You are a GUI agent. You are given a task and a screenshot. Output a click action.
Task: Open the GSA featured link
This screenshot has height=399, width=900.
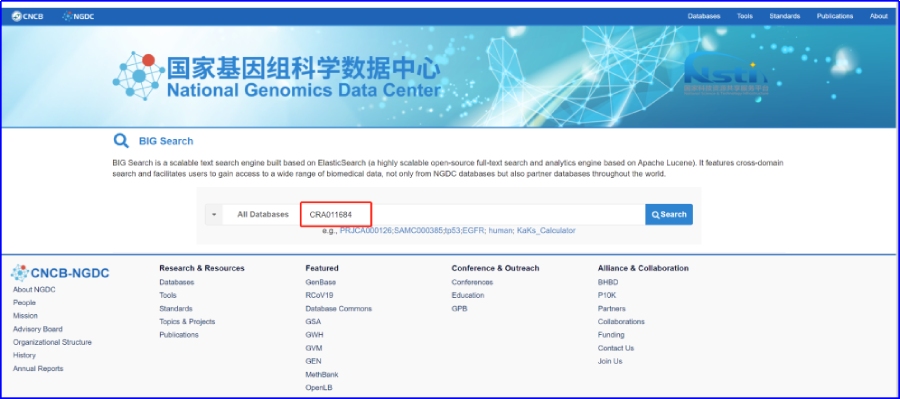click(x=313, y=321)
